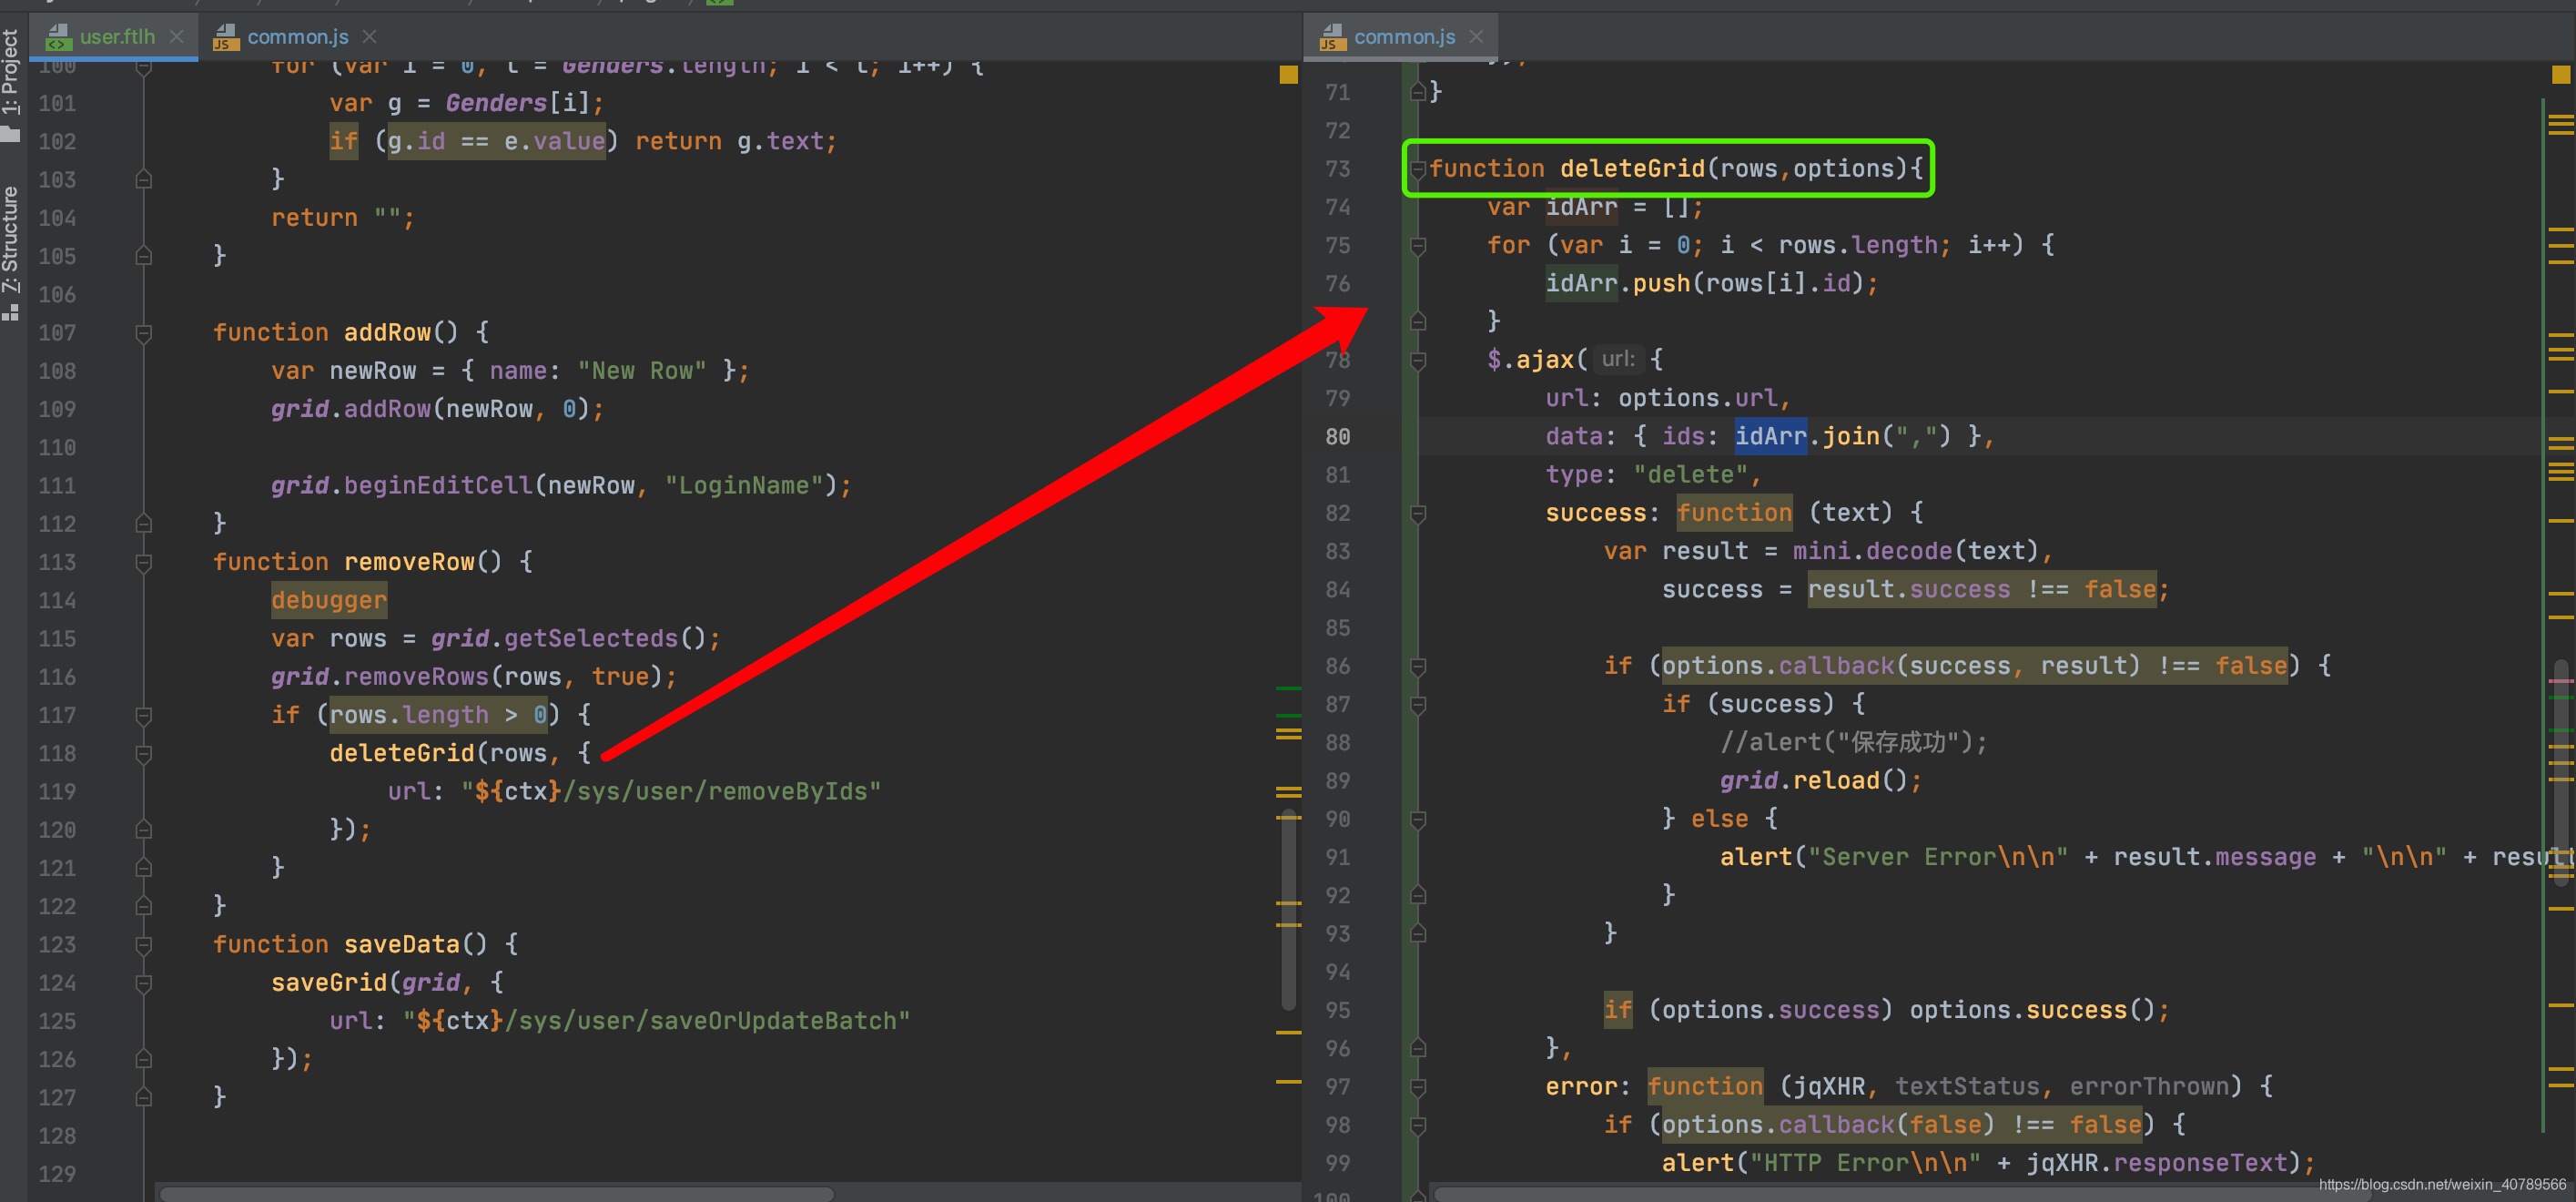Fold the deleteGrid function at line 73

coord(1417,169)
